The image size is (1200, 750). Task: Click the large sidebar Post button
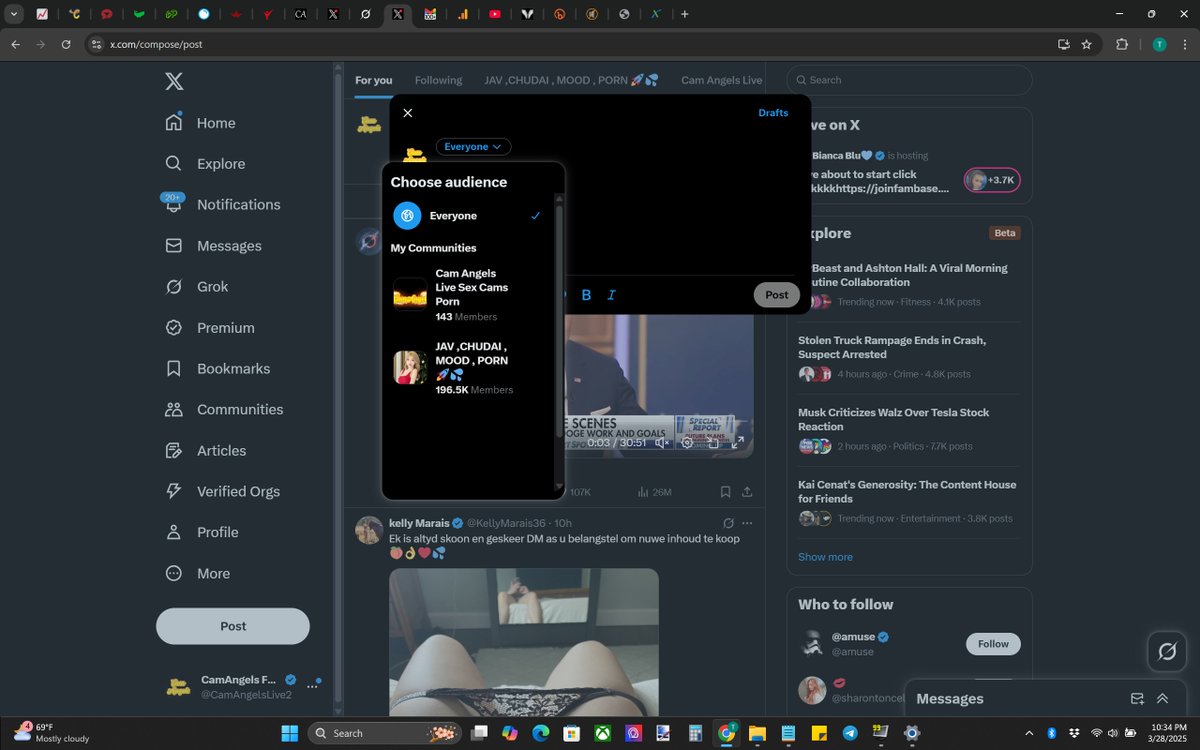233,626
